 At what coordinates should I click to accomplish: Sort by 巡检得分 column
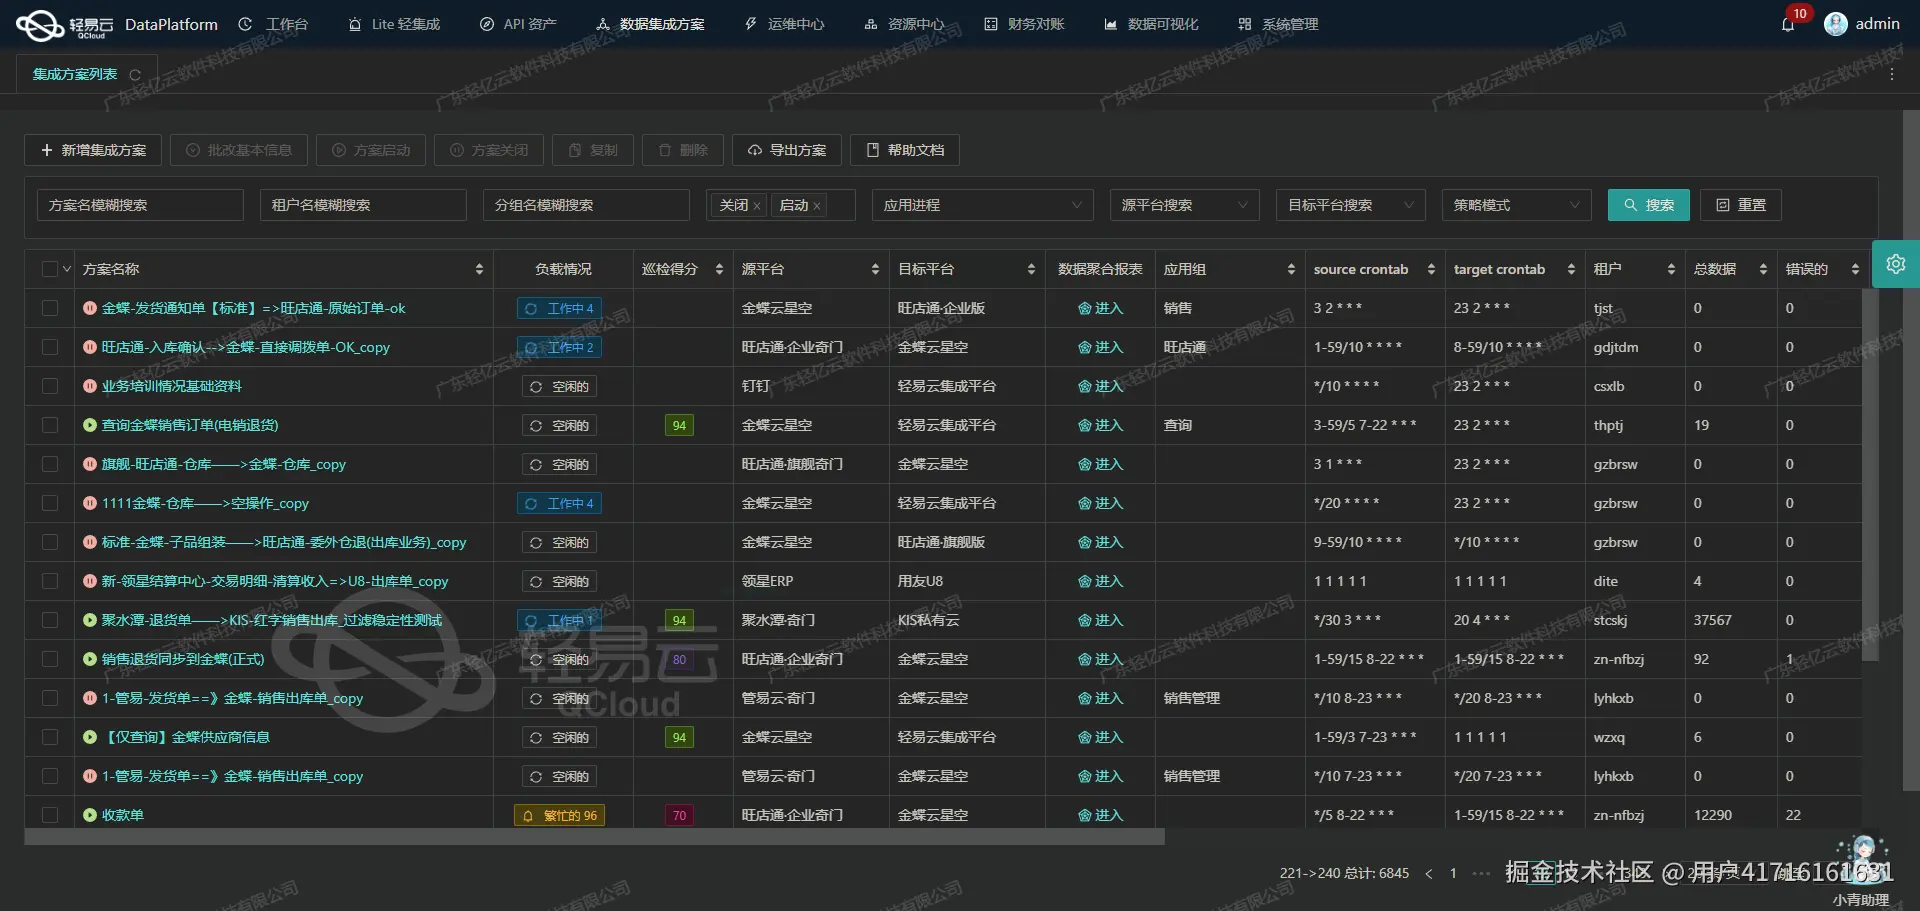point(719,269)
